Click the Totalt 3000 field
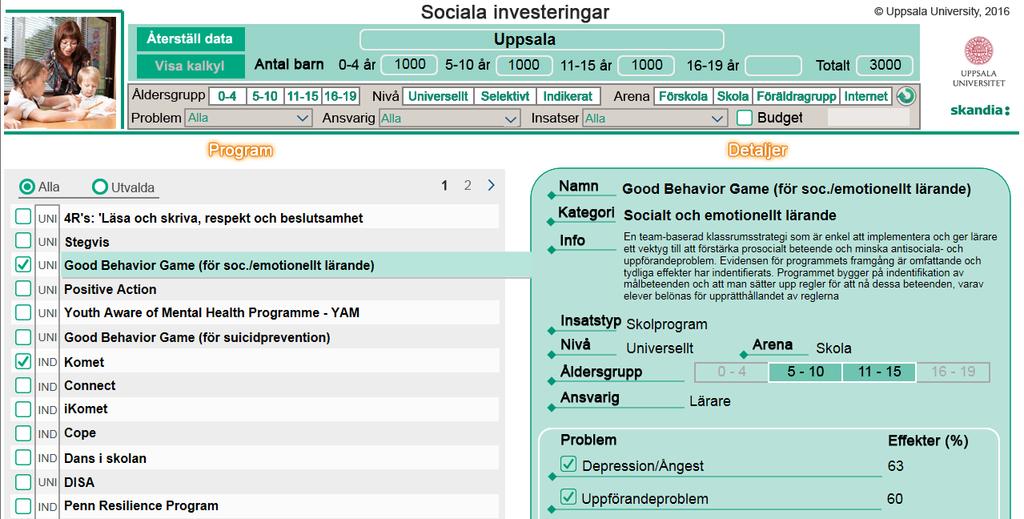This screenshot has height=519, width=1024. (885, 65)
